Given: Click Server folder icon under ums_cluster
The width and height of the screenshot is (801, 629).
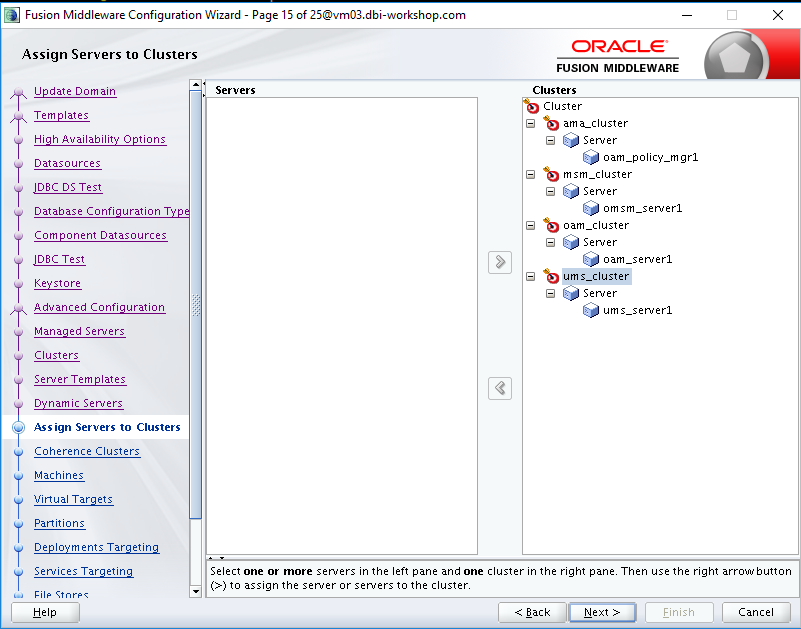Looking at the screenshot, I should click(x=571, y=293).
